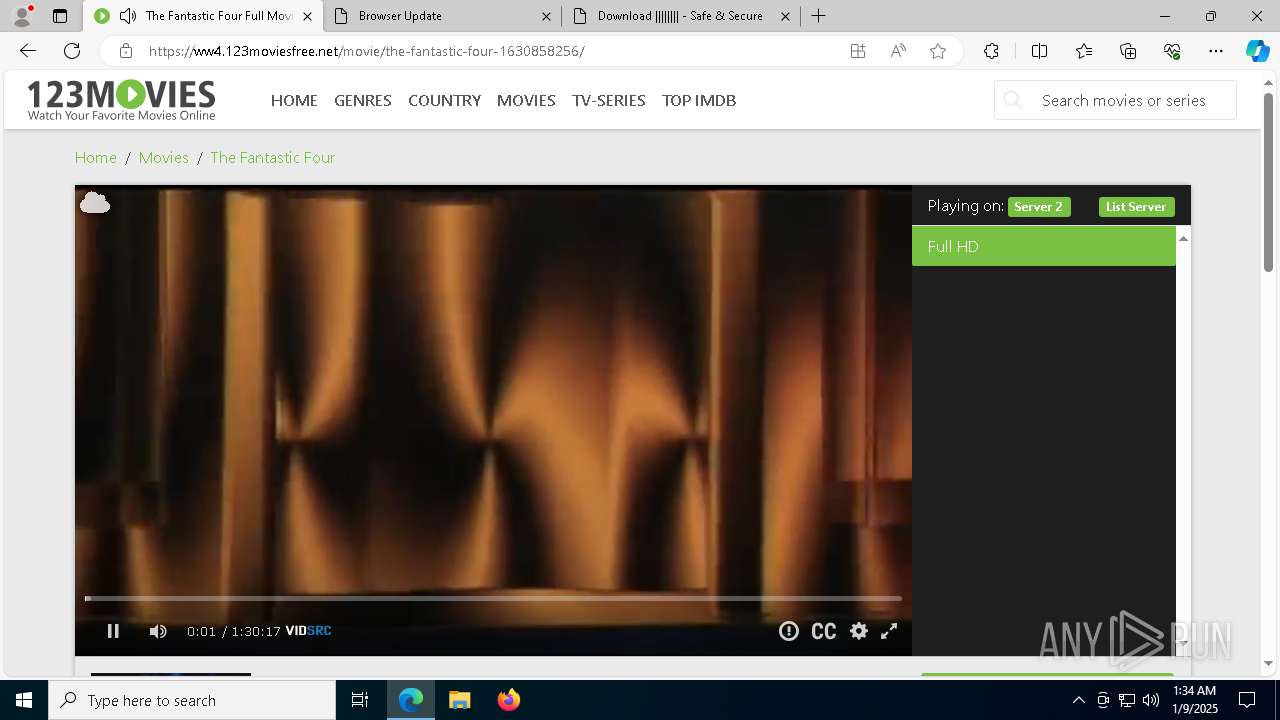Open Browser essentials
This screenshot has width=1280, height=720.
(1172, 51)
